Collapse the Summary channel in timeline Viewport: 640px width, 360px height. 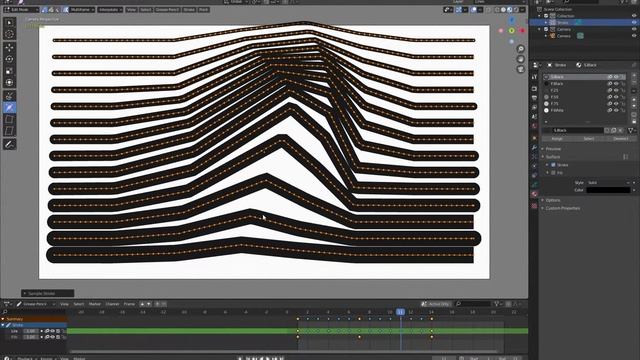3,319
